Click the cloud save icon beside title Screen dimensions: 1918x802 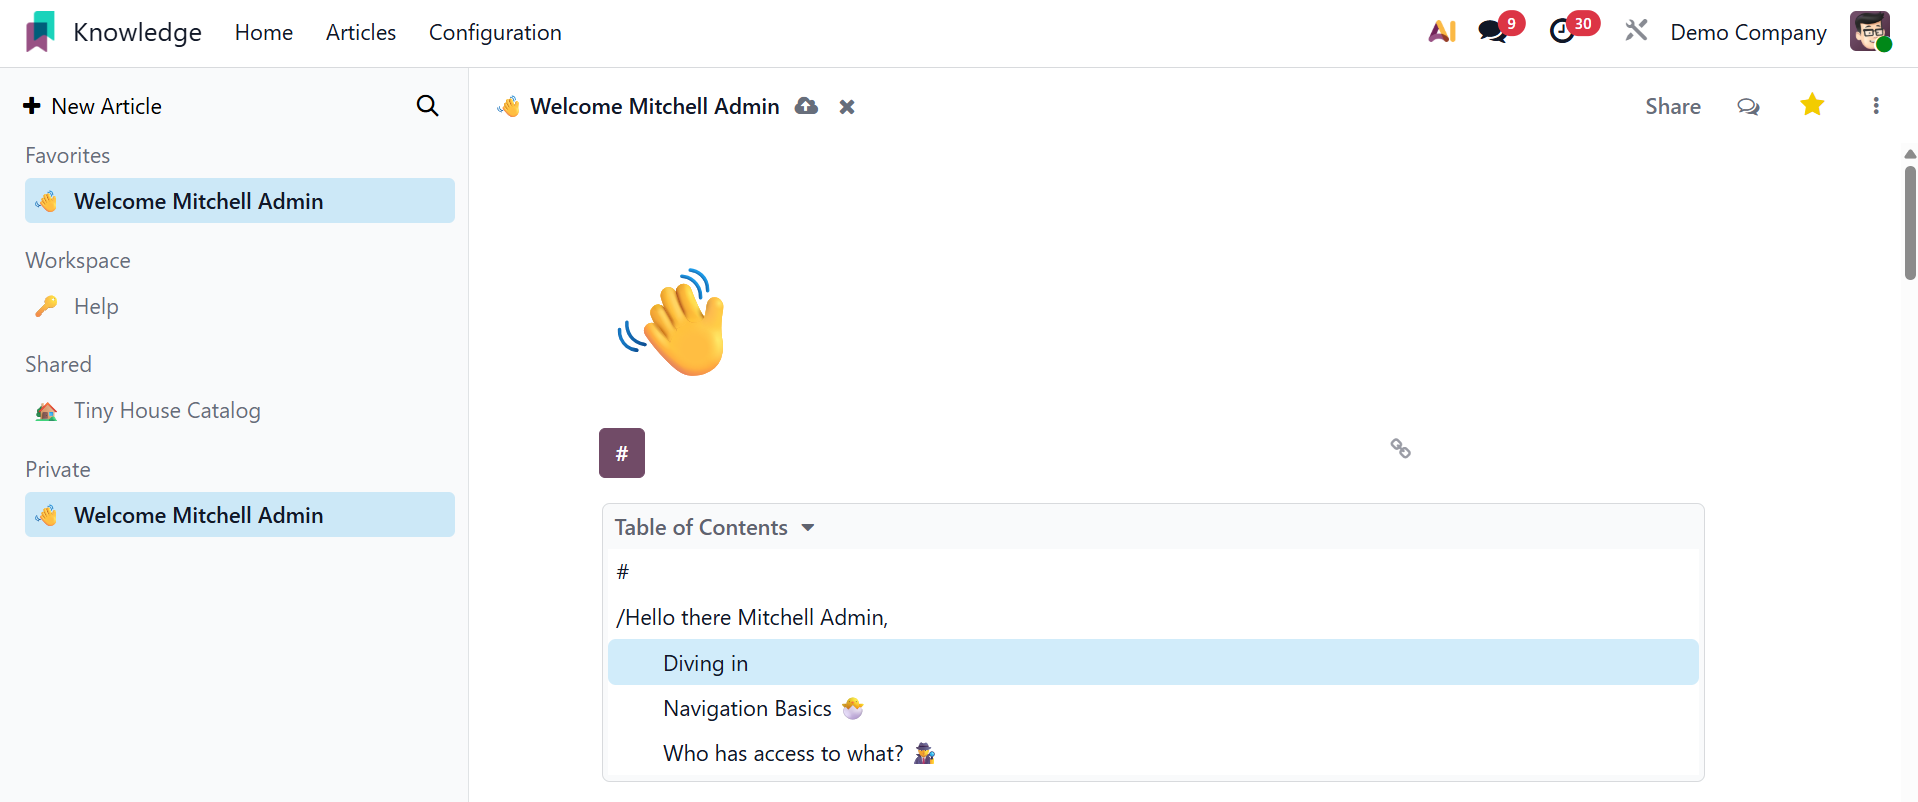pyautogui.click(x=806, y=106)
